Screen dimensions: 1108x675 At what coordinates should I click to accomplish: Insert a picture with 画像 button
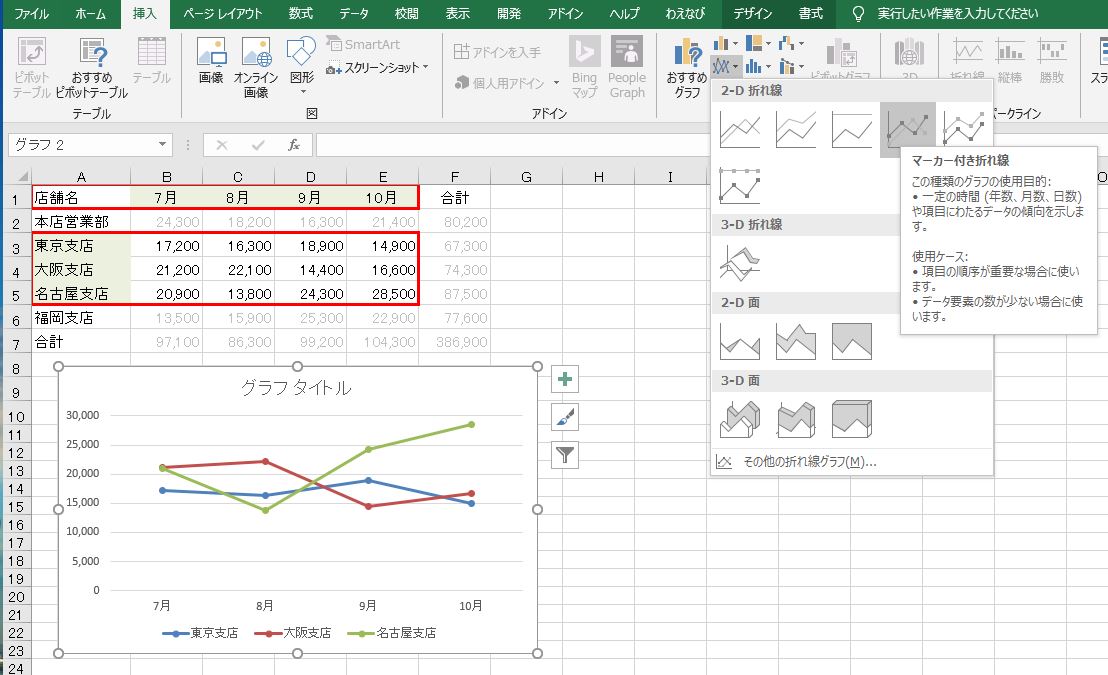211,62
